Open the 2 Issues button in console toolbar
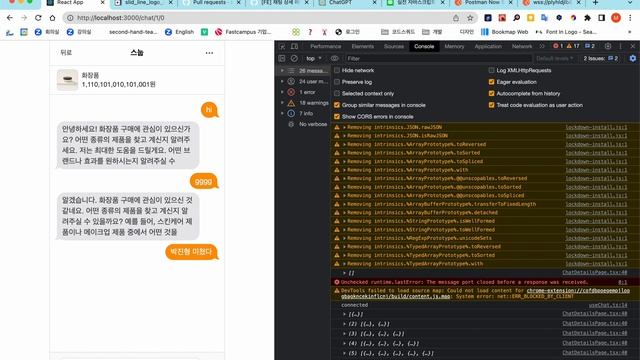Screen dimensions: 640x360 tap(600, 58)
